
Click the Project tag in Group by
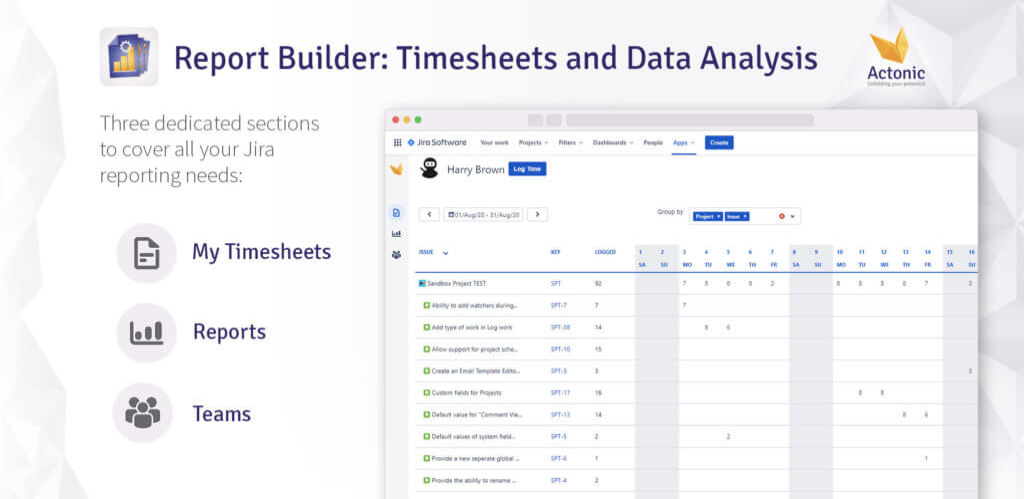tap(708, 216)
